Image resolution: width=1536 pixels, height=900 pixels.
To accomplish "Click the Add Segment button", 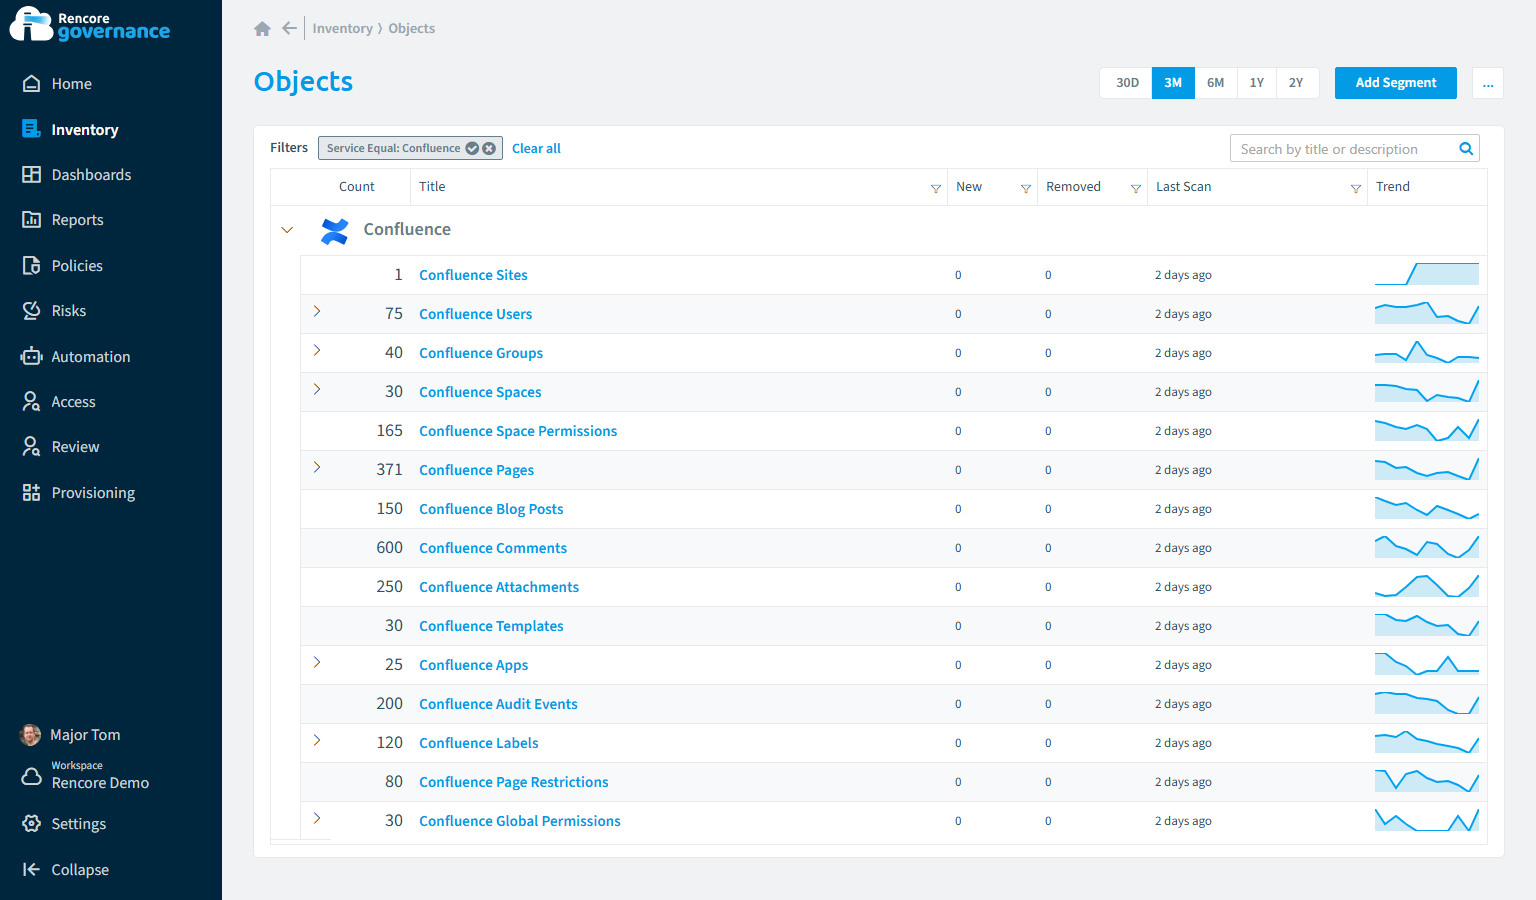I will click(x=1395, y=83).
